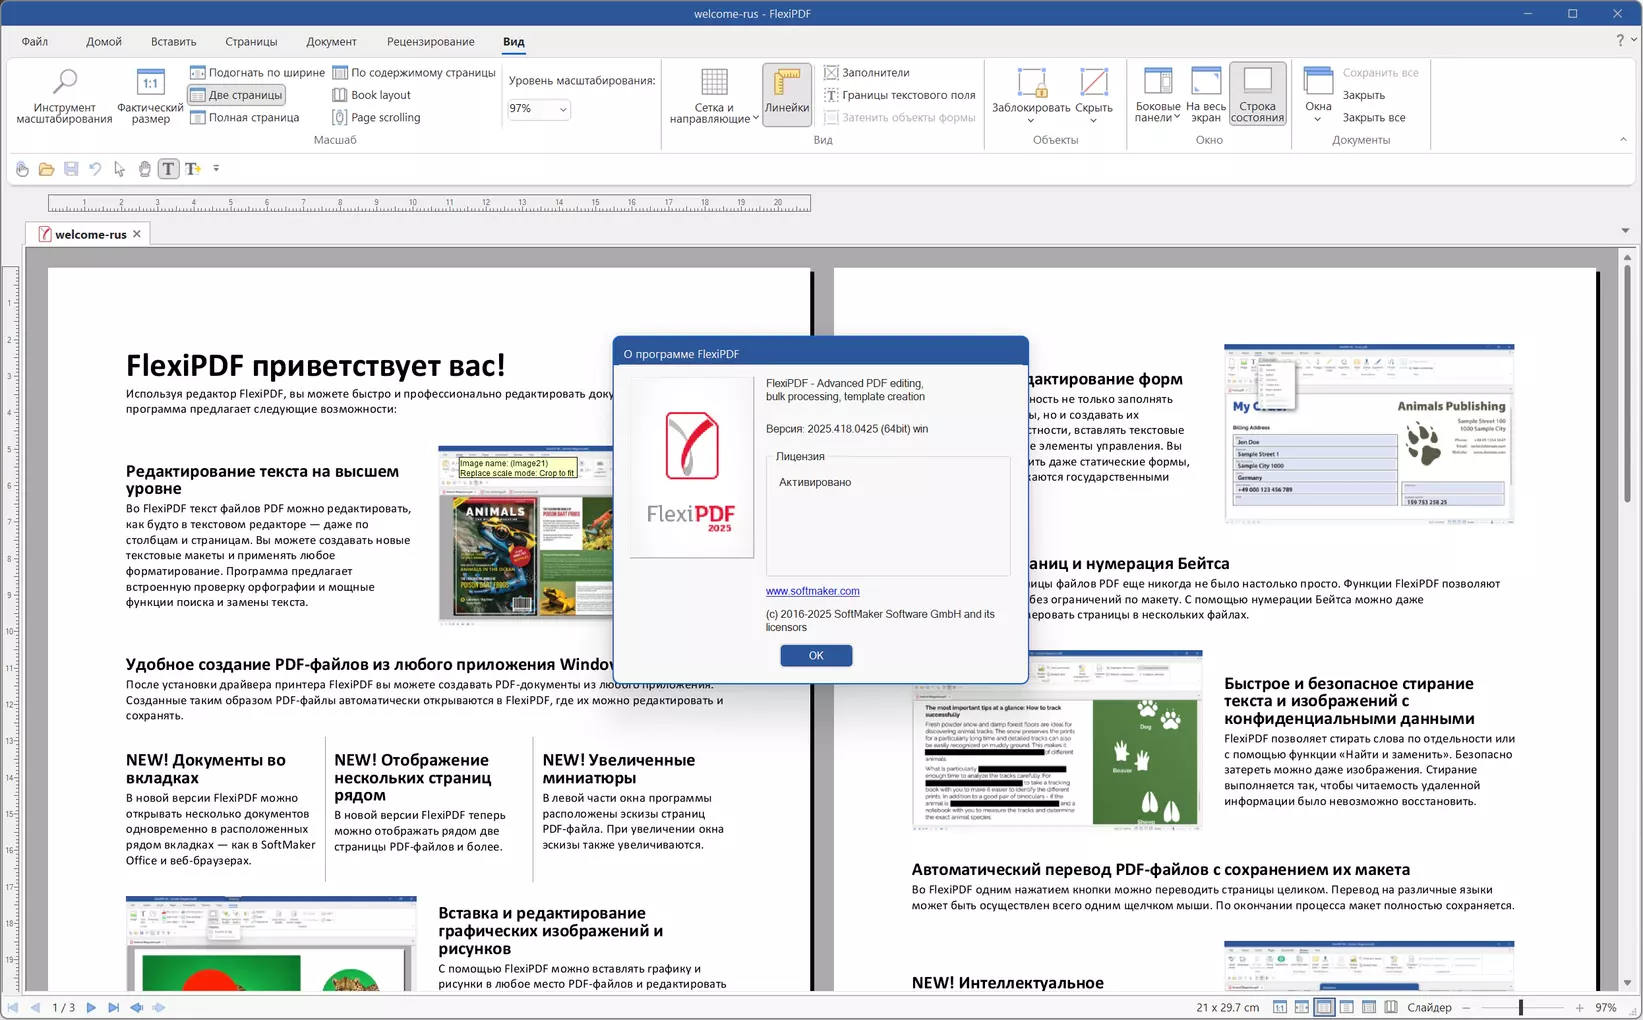Screen dimensions: 1643x1020
Task: Click the previous view round arrow icon
Action: pyautogui.click(x=136, y=1008)
